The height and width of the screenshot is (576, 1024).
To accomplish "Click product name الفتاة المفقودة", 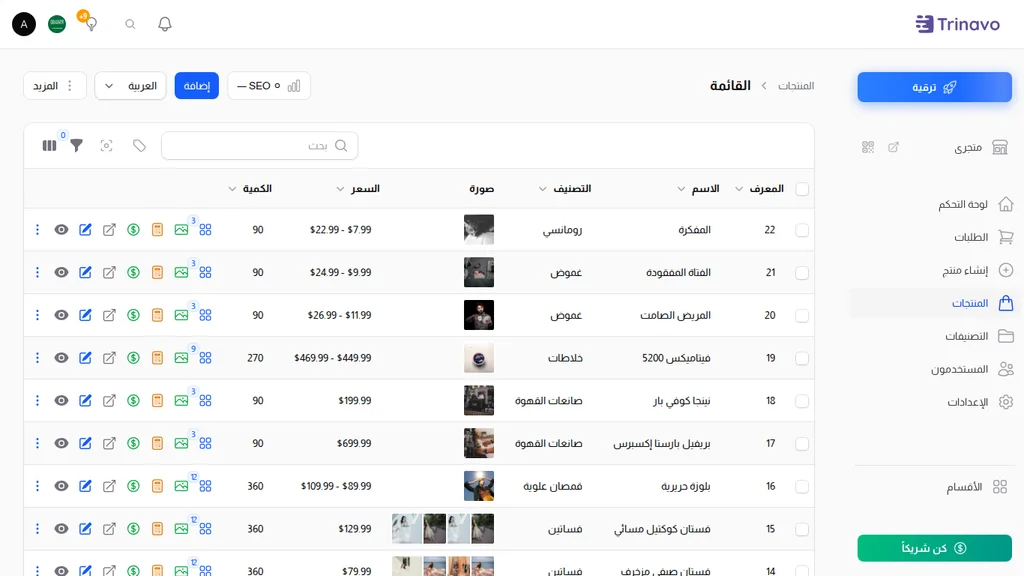I will point(679,272).
